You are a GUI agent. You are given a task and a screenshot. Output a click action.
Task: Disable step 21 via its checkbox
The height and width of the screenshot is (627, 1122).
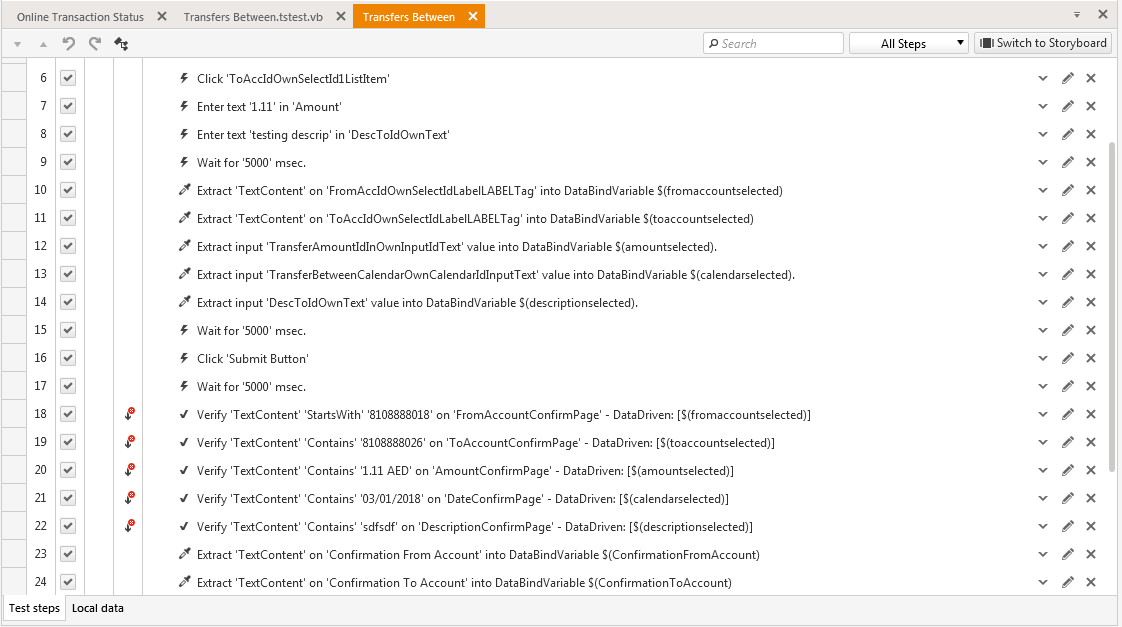pos(68,498)
